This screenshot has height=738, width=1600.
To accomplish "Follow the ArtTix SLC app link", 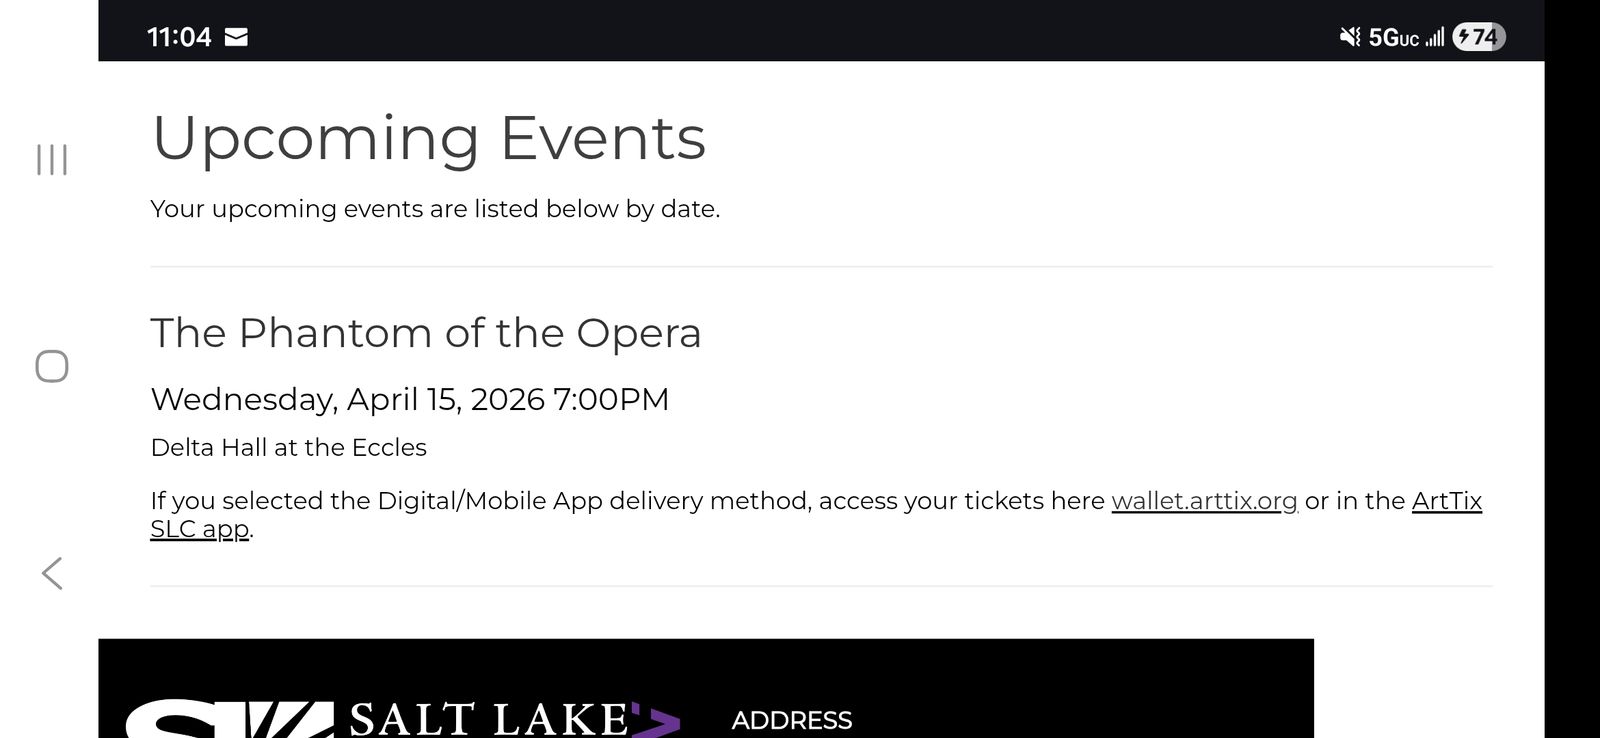I will (1446, 501).
